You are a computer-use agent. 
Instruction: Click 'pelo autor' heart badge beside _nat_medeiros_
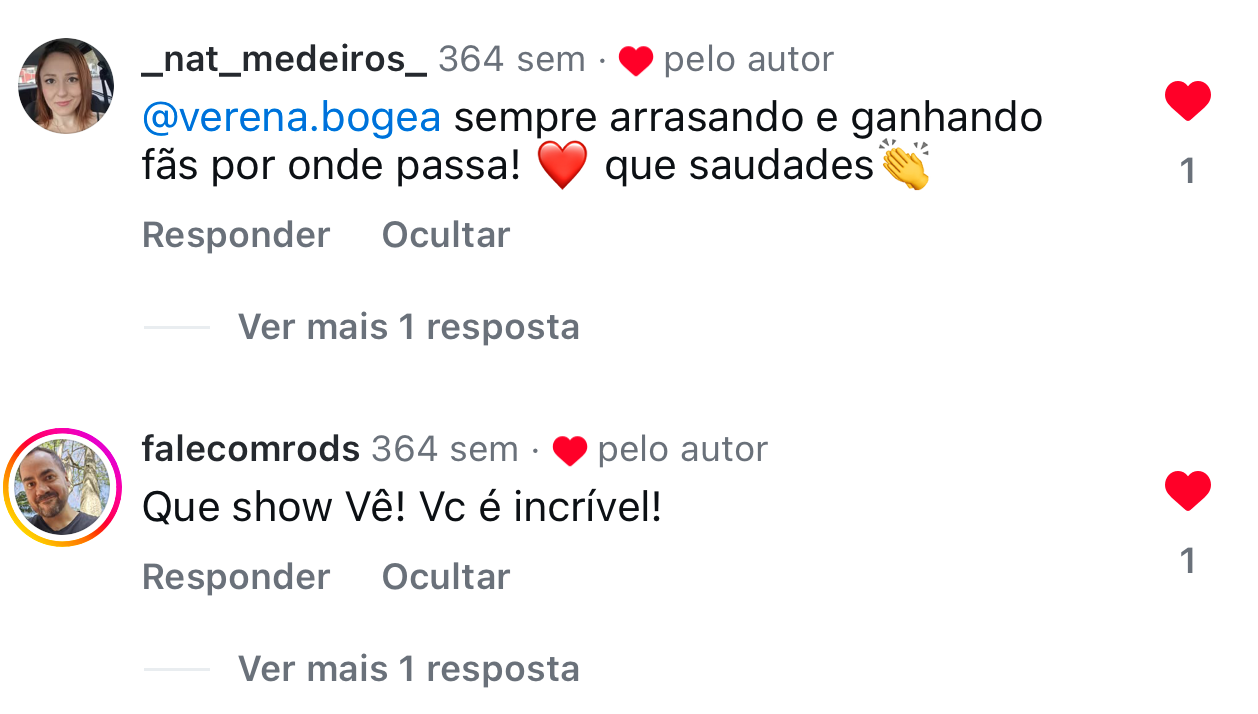(x=726, y=61)
